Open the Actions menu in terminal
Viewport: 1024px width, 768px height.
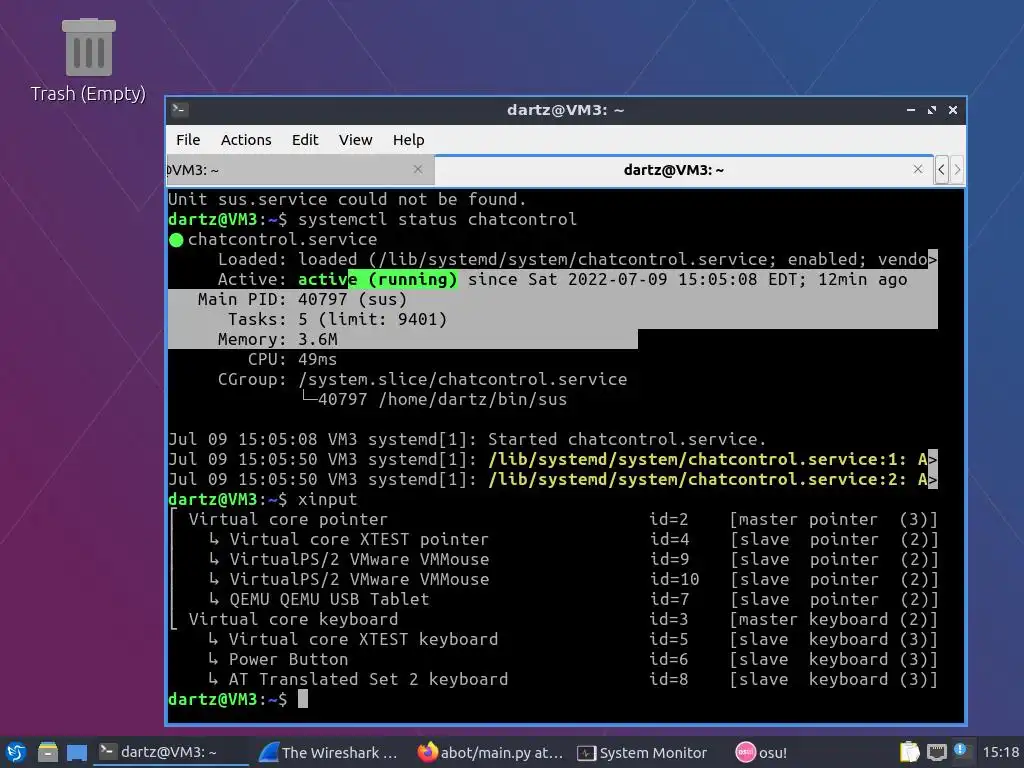(246, 140)
